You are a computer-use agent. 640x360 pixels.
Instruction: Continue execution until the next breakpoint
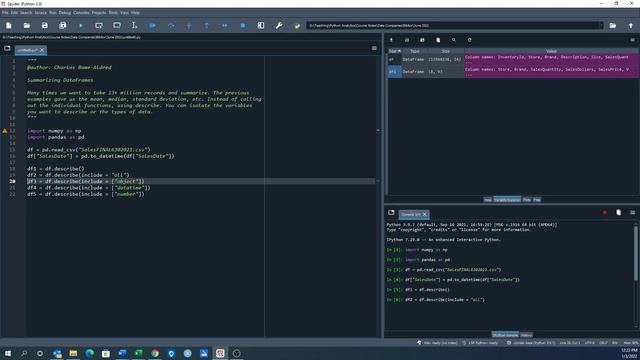pos(224,25)
